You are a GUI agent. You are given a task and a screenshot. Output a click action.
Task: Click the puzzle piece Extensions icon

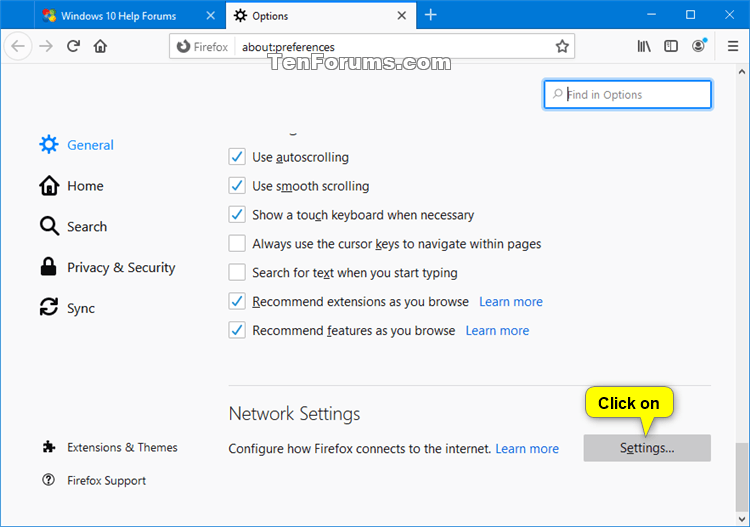[49, 447]
